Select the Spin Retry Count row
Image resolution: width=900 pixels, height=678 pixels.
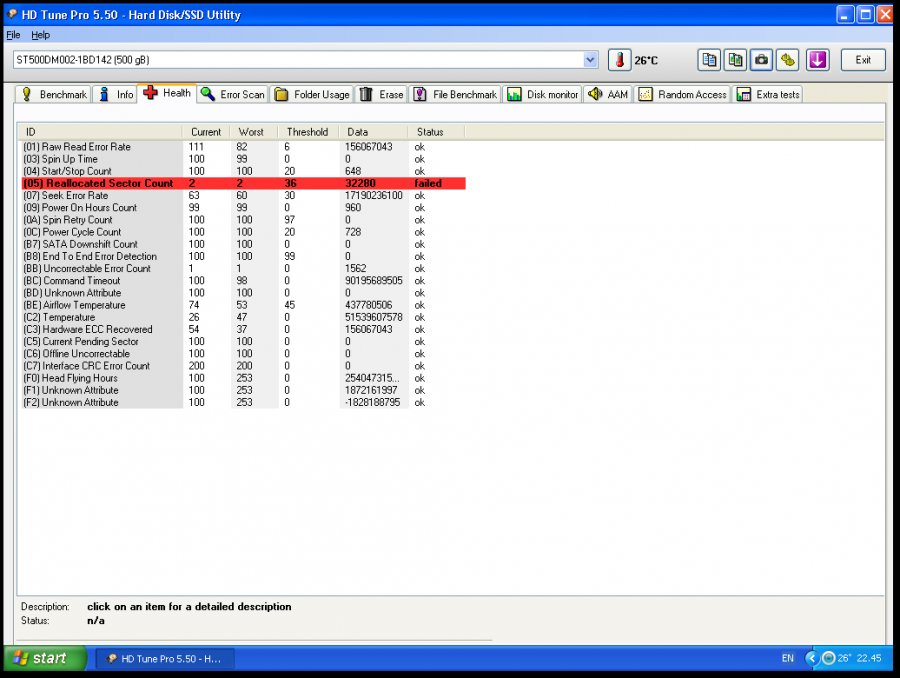(x=243, y=220)
